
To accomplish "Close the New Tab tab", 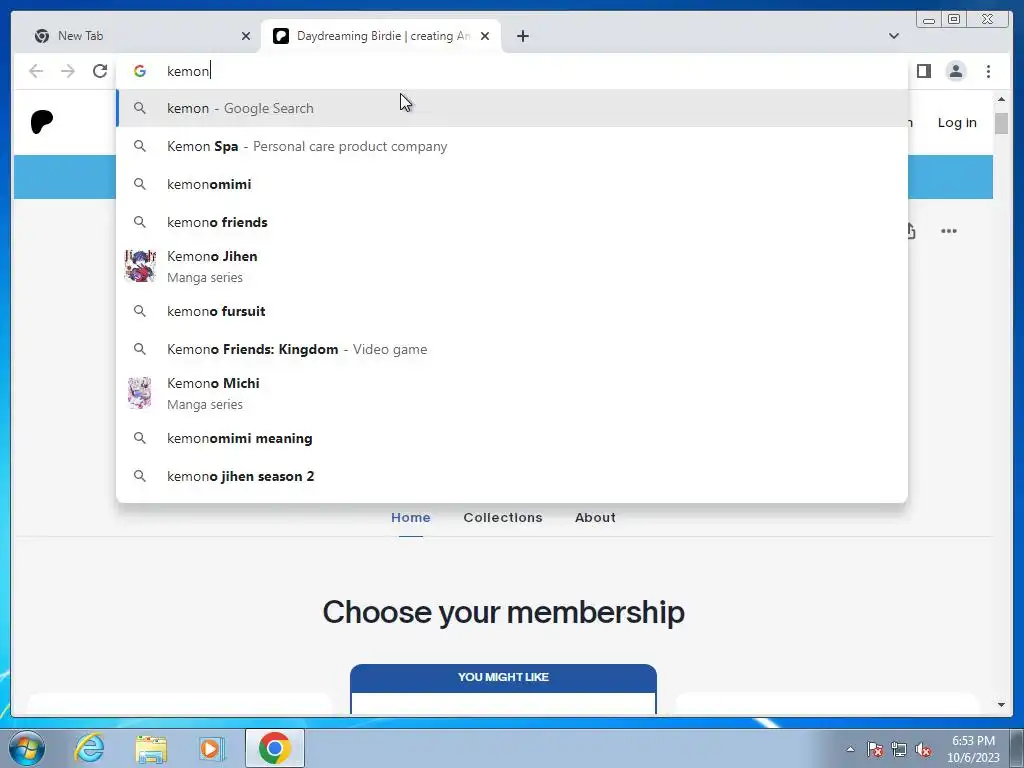I will point(246,37).
